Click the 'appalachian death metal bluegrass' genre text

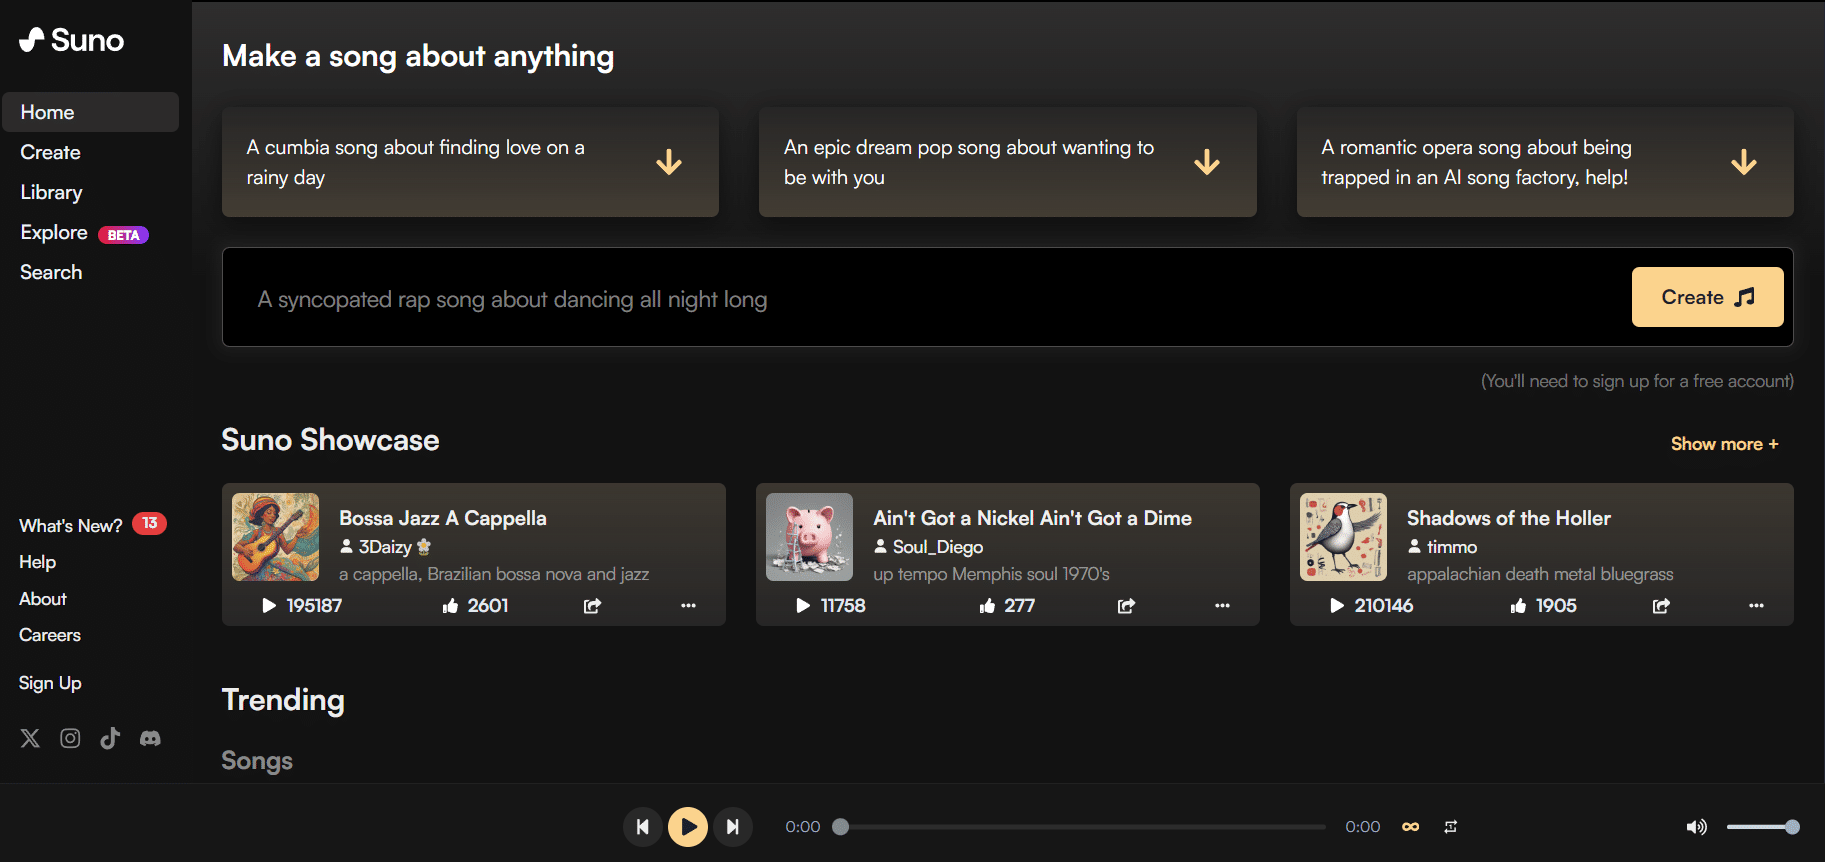(x=1540, y=574)
